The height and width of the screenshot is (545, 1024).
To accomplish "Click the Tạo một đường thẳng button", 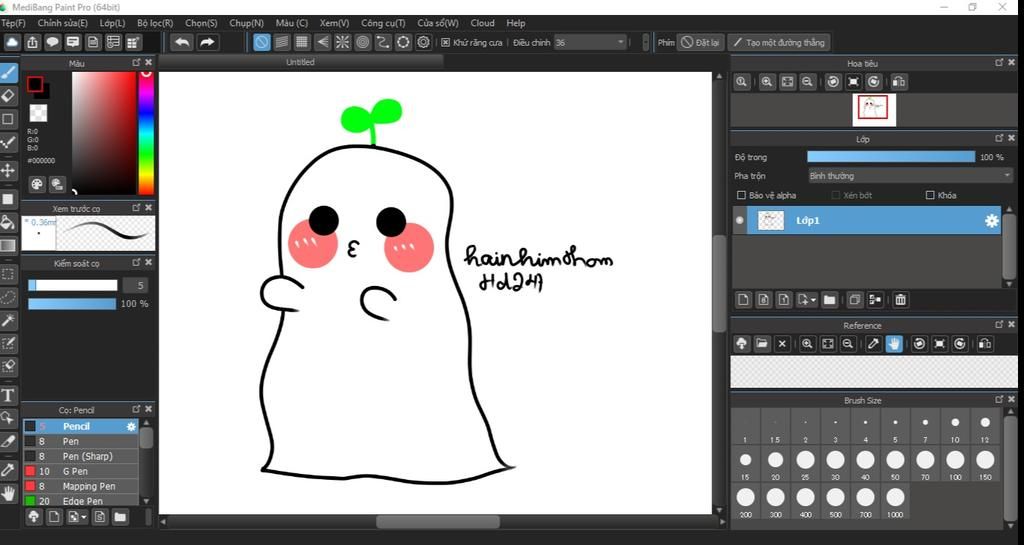I will pyautogui.click(x=778, y=43).
